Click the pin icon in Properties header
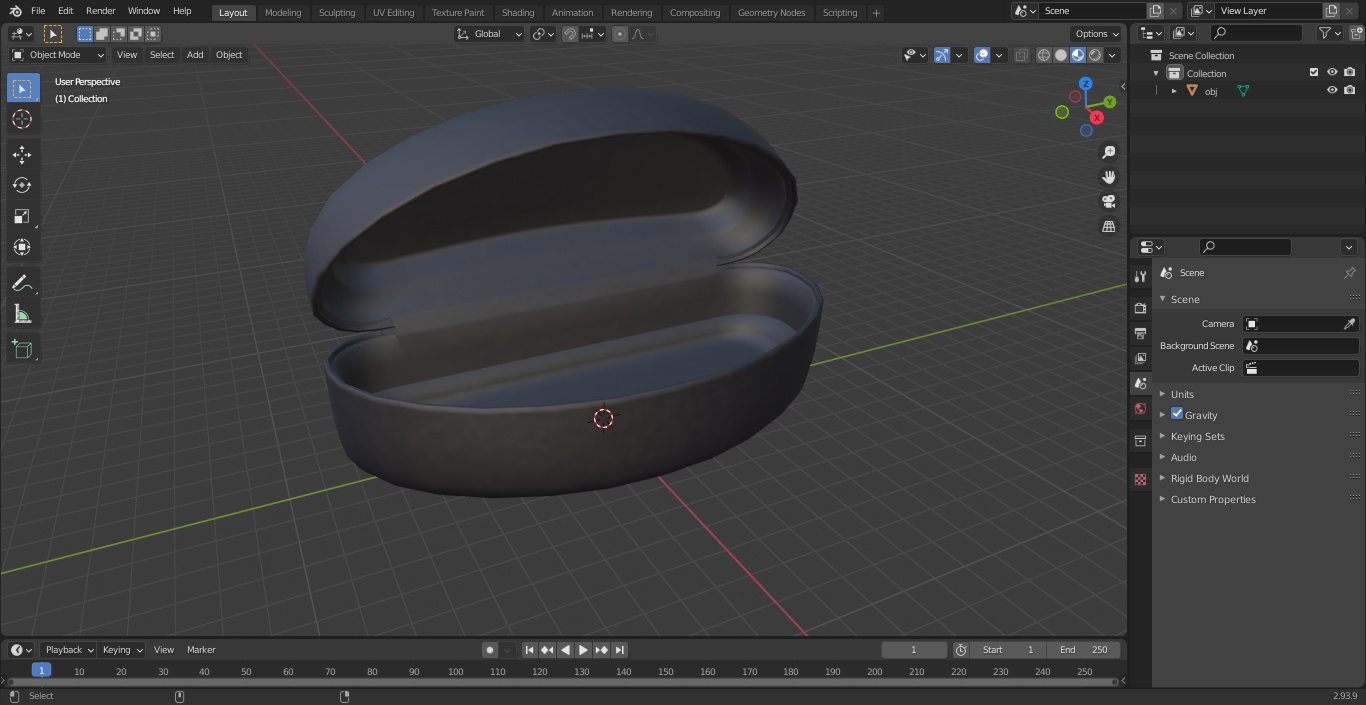 click(x=1349, y=273)
